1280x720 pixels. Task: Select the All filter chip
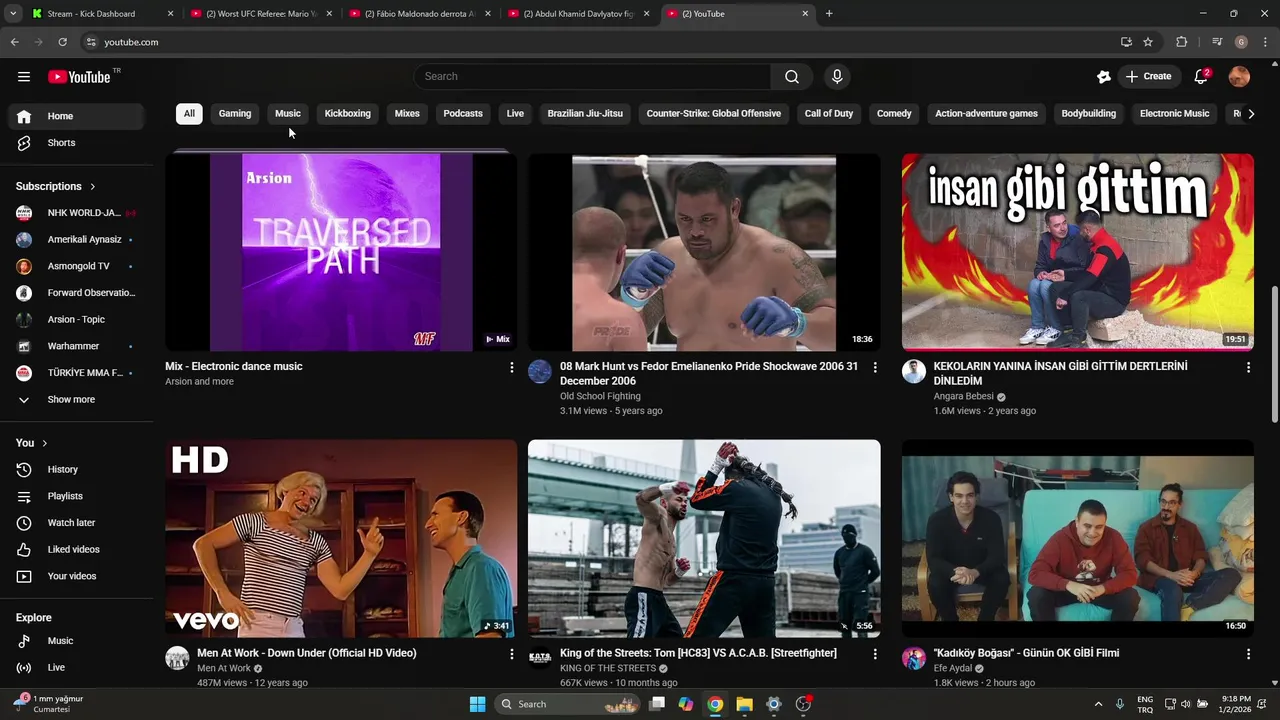click(189, 114)
